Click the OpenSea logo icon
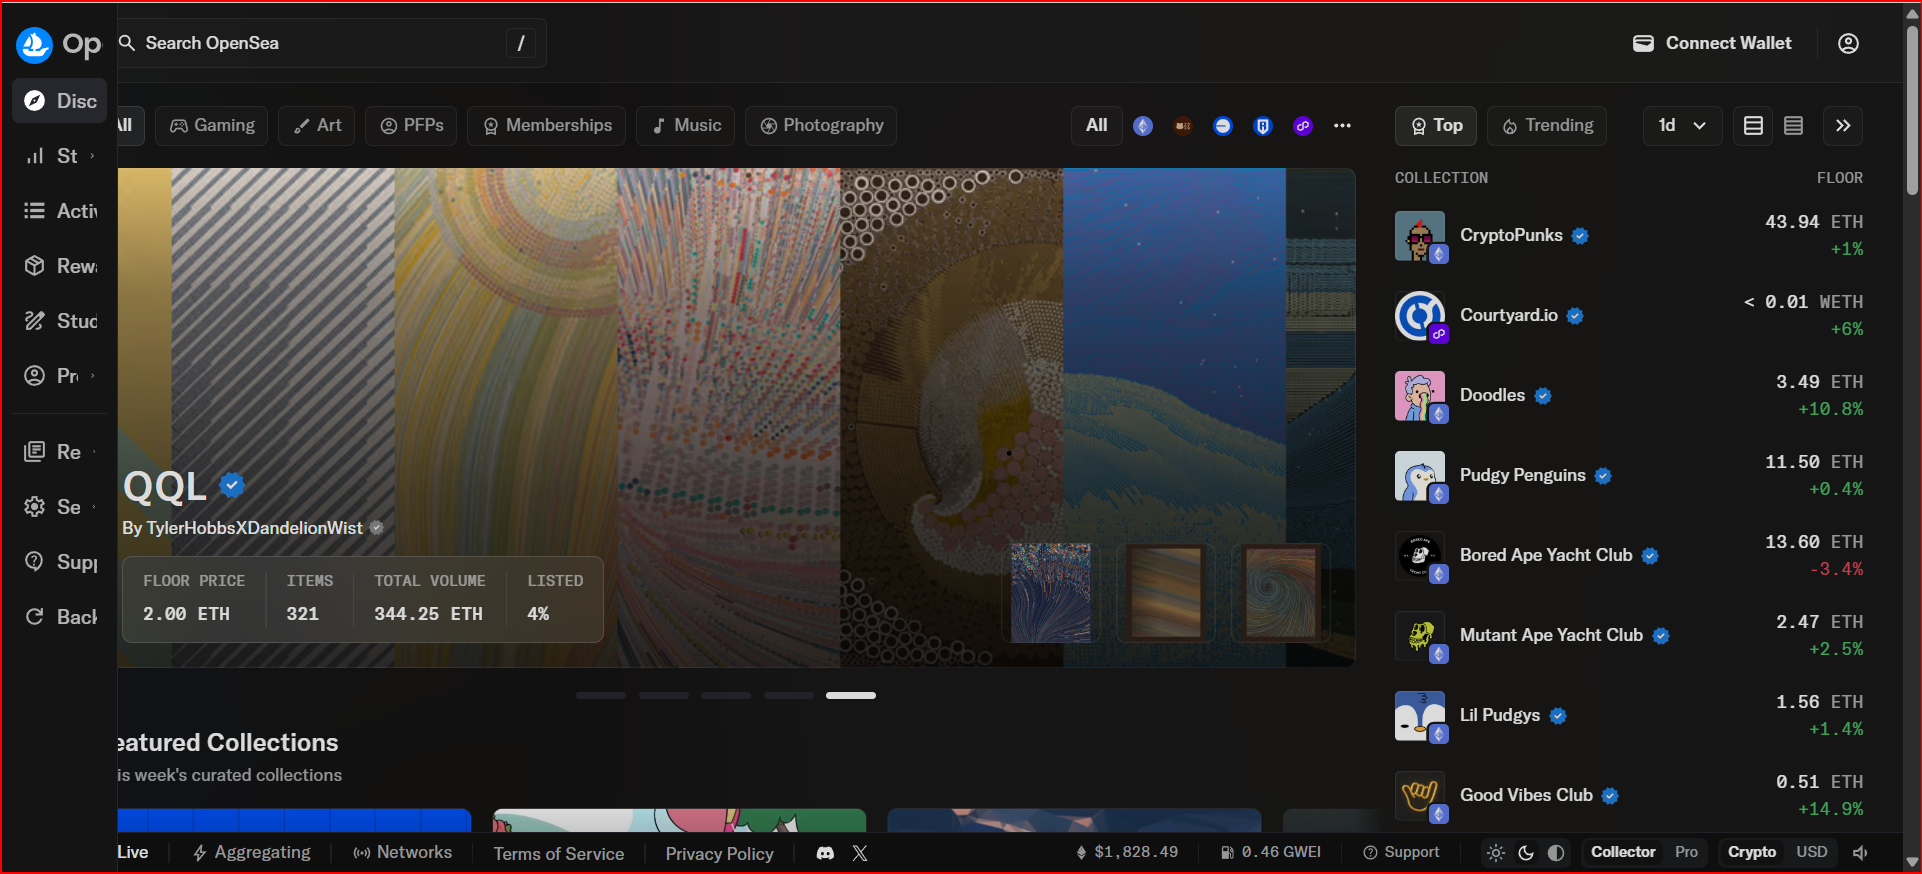 [34, 44]
